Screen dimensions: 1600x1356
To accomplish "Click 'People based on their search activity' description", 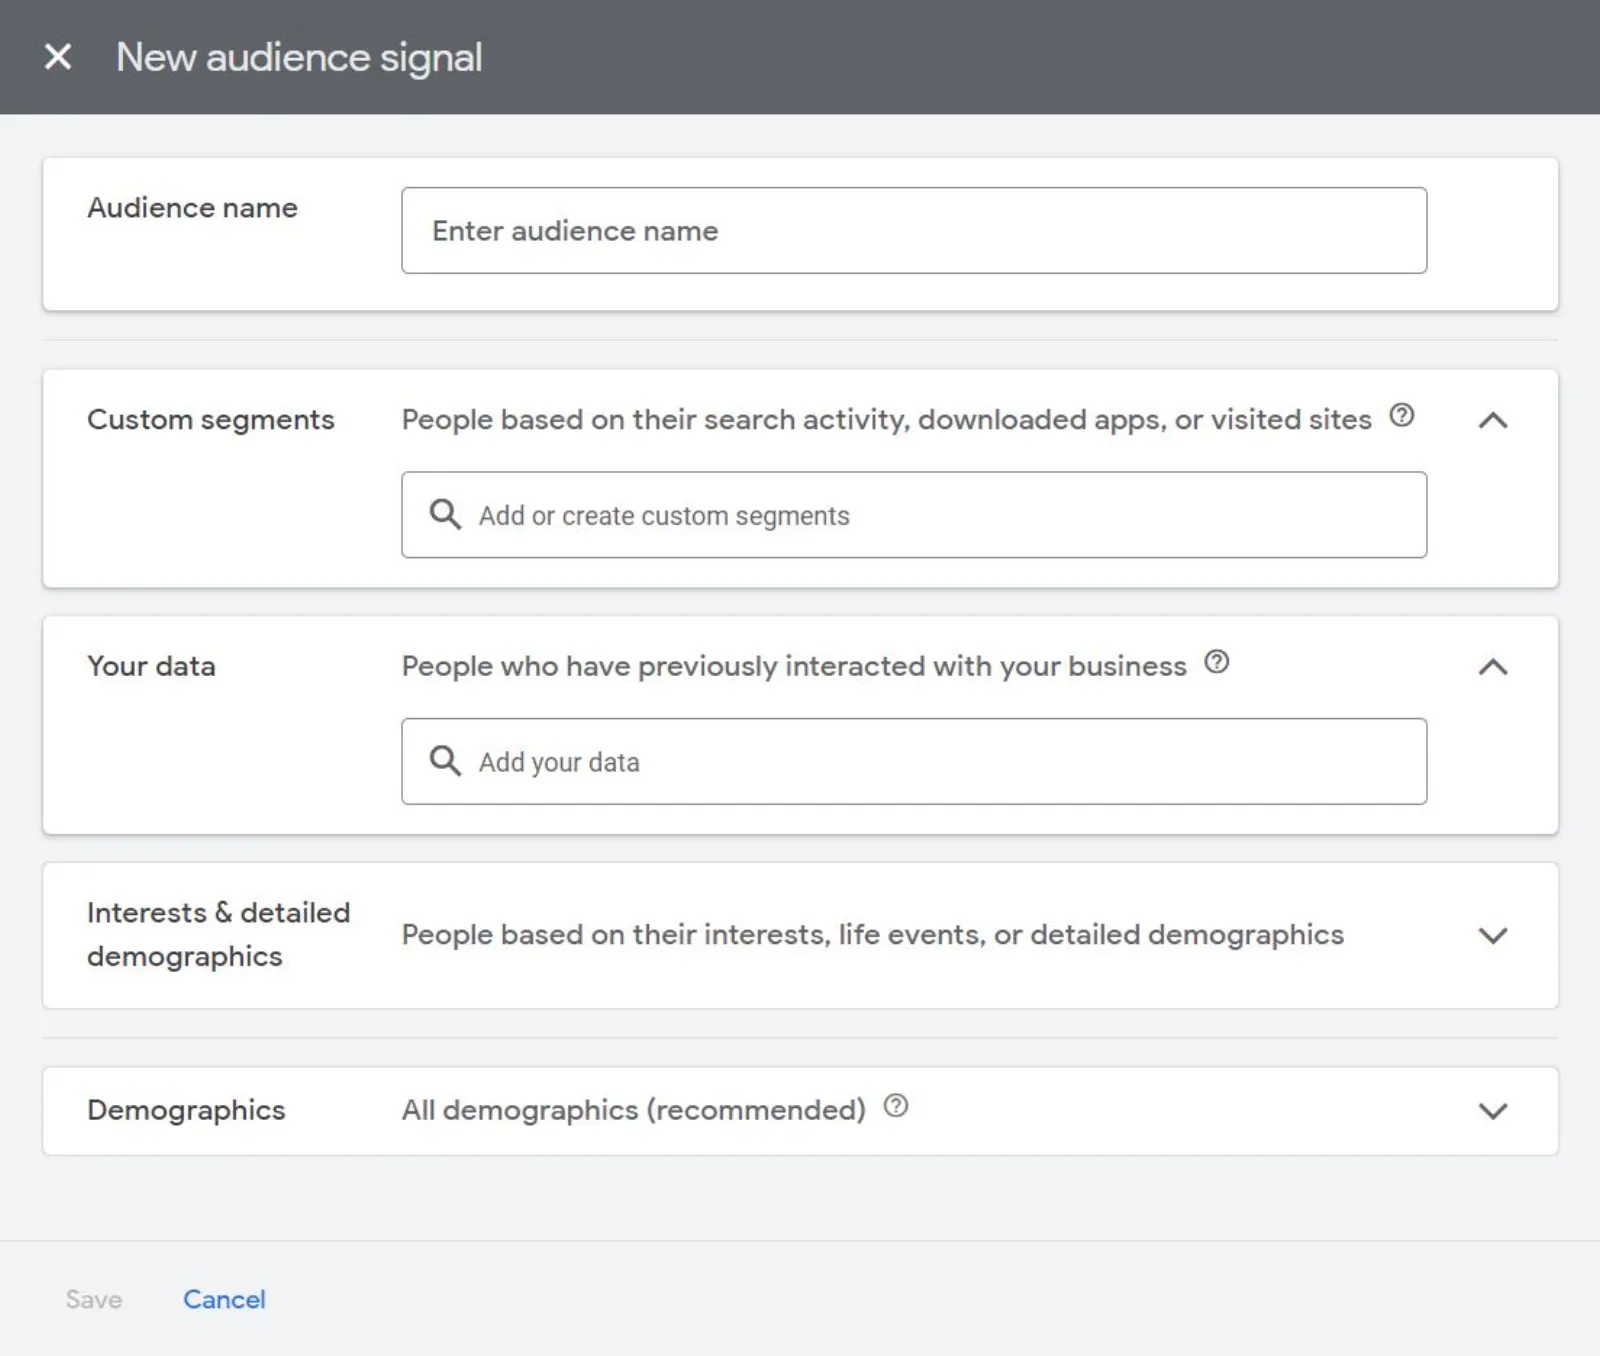I will [x=886, y=420].
